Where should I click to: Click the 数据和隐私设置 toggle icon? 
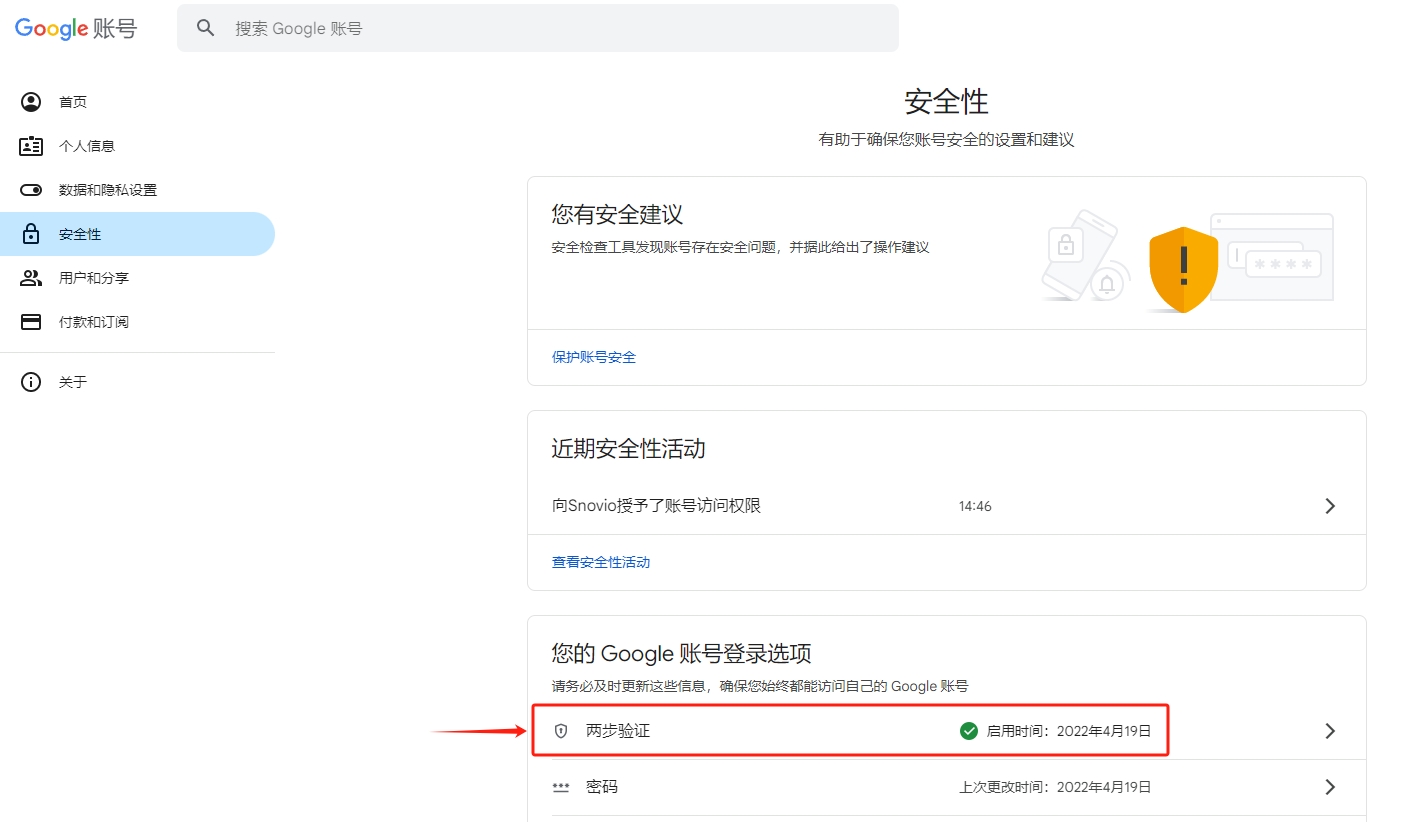[31, 190]
